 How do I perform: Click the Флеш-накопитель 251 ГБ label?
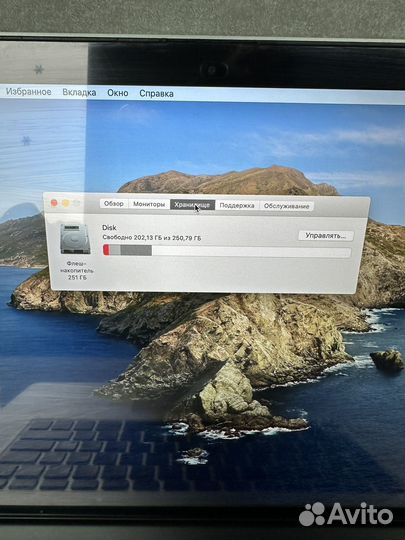pyautogui.click(x=76, y=270)
